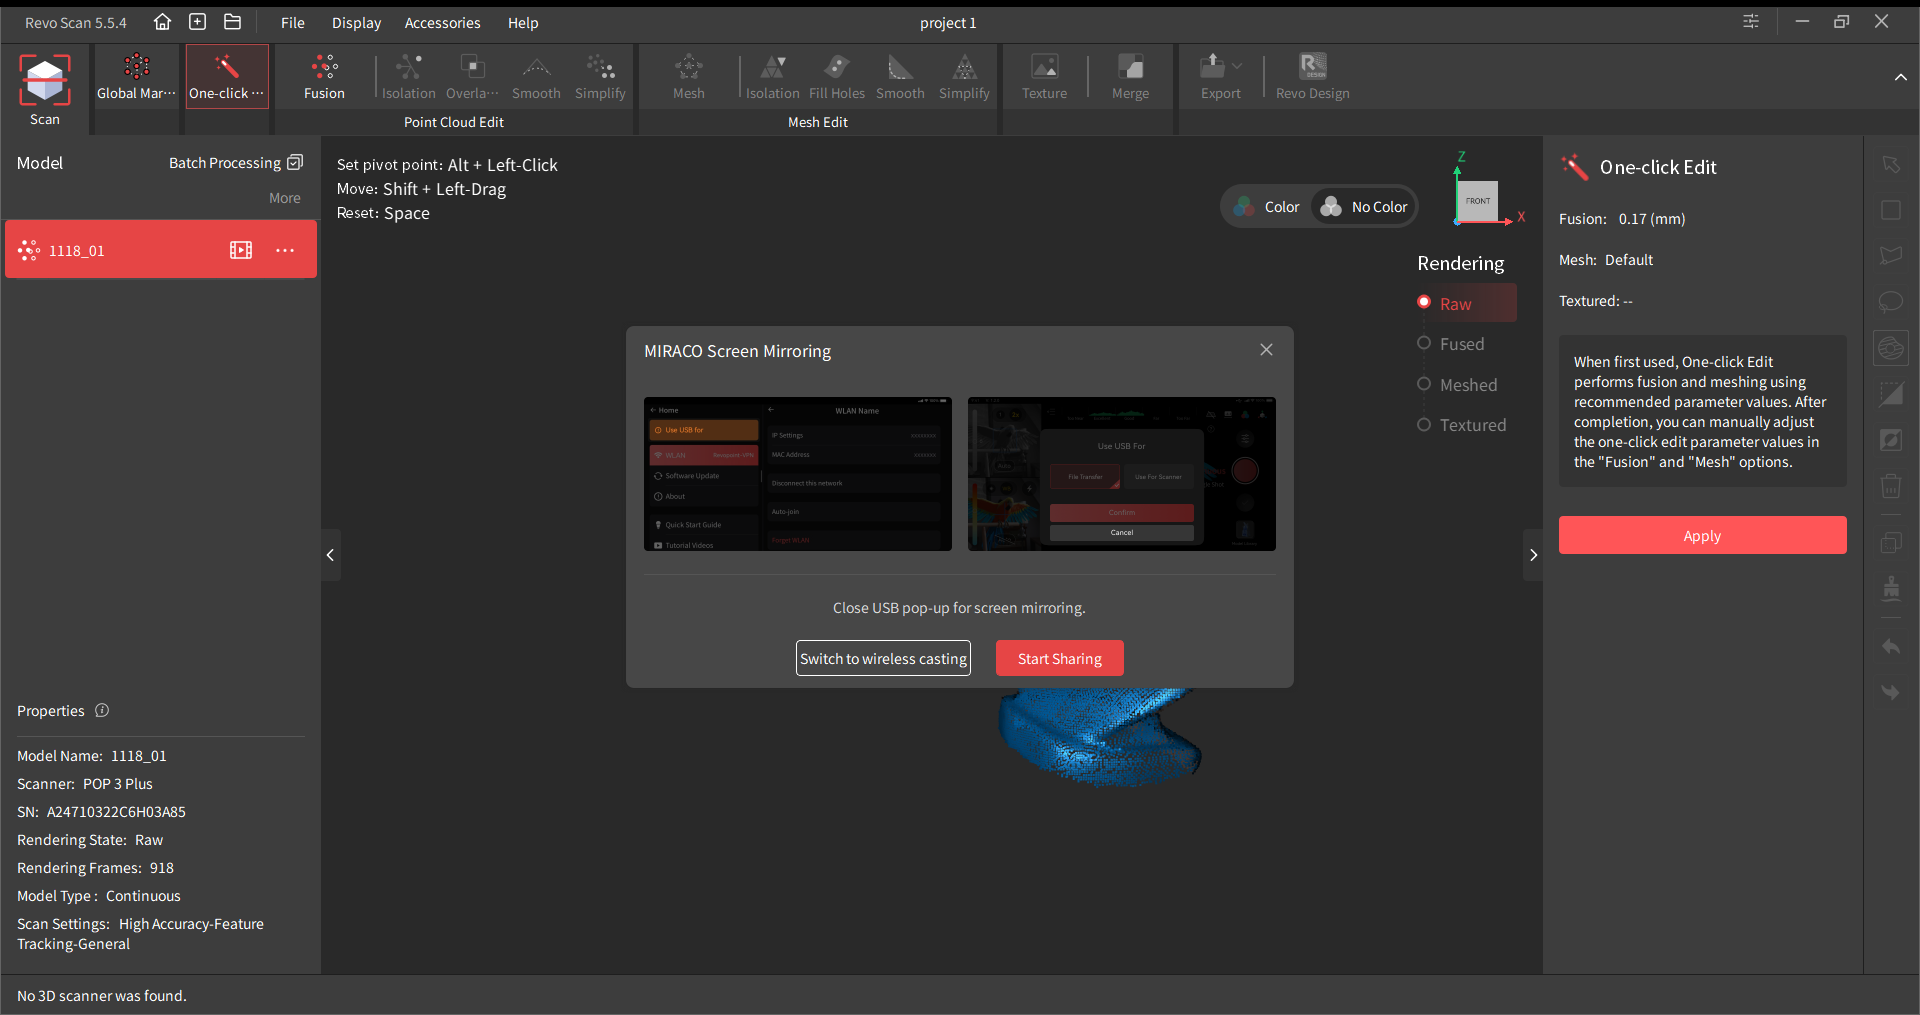
Task: Close MIRACO Screen Mirroring dialog
Action: [1266, 349]
